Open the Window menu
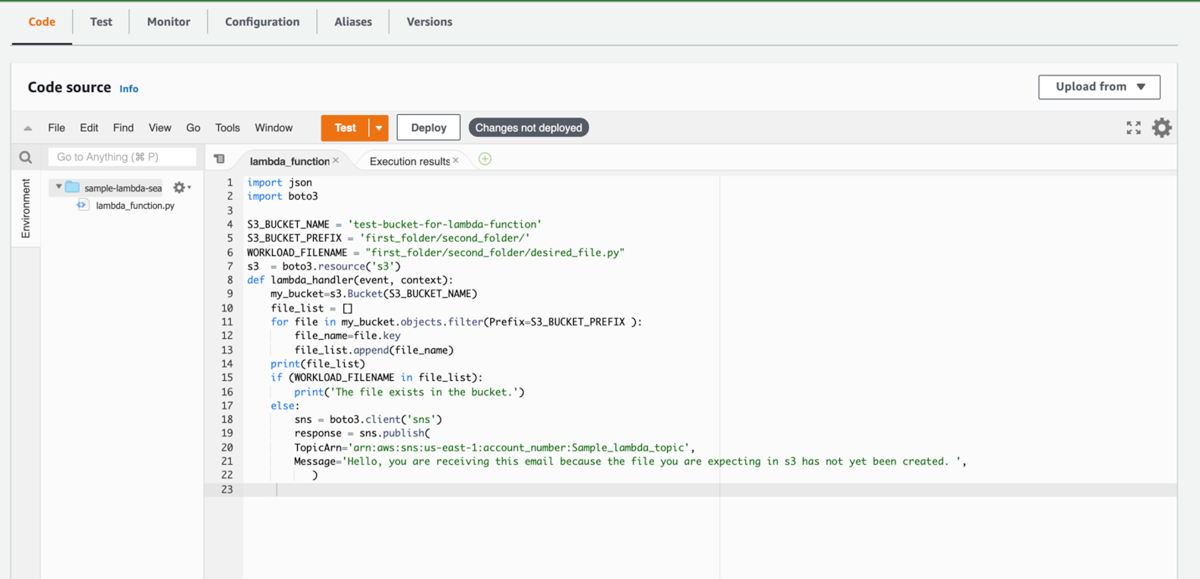 274,128
